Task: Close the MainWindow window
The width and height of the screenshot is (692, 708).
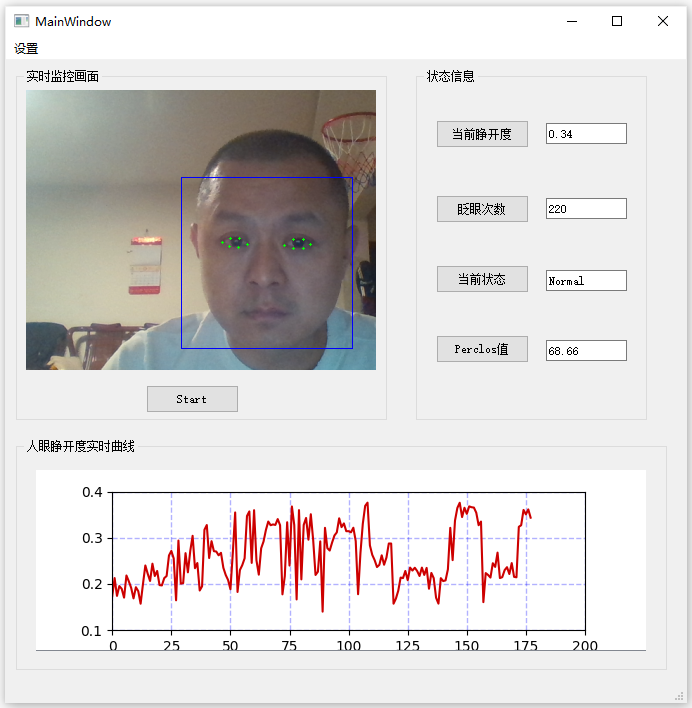Action: [663, 21]
